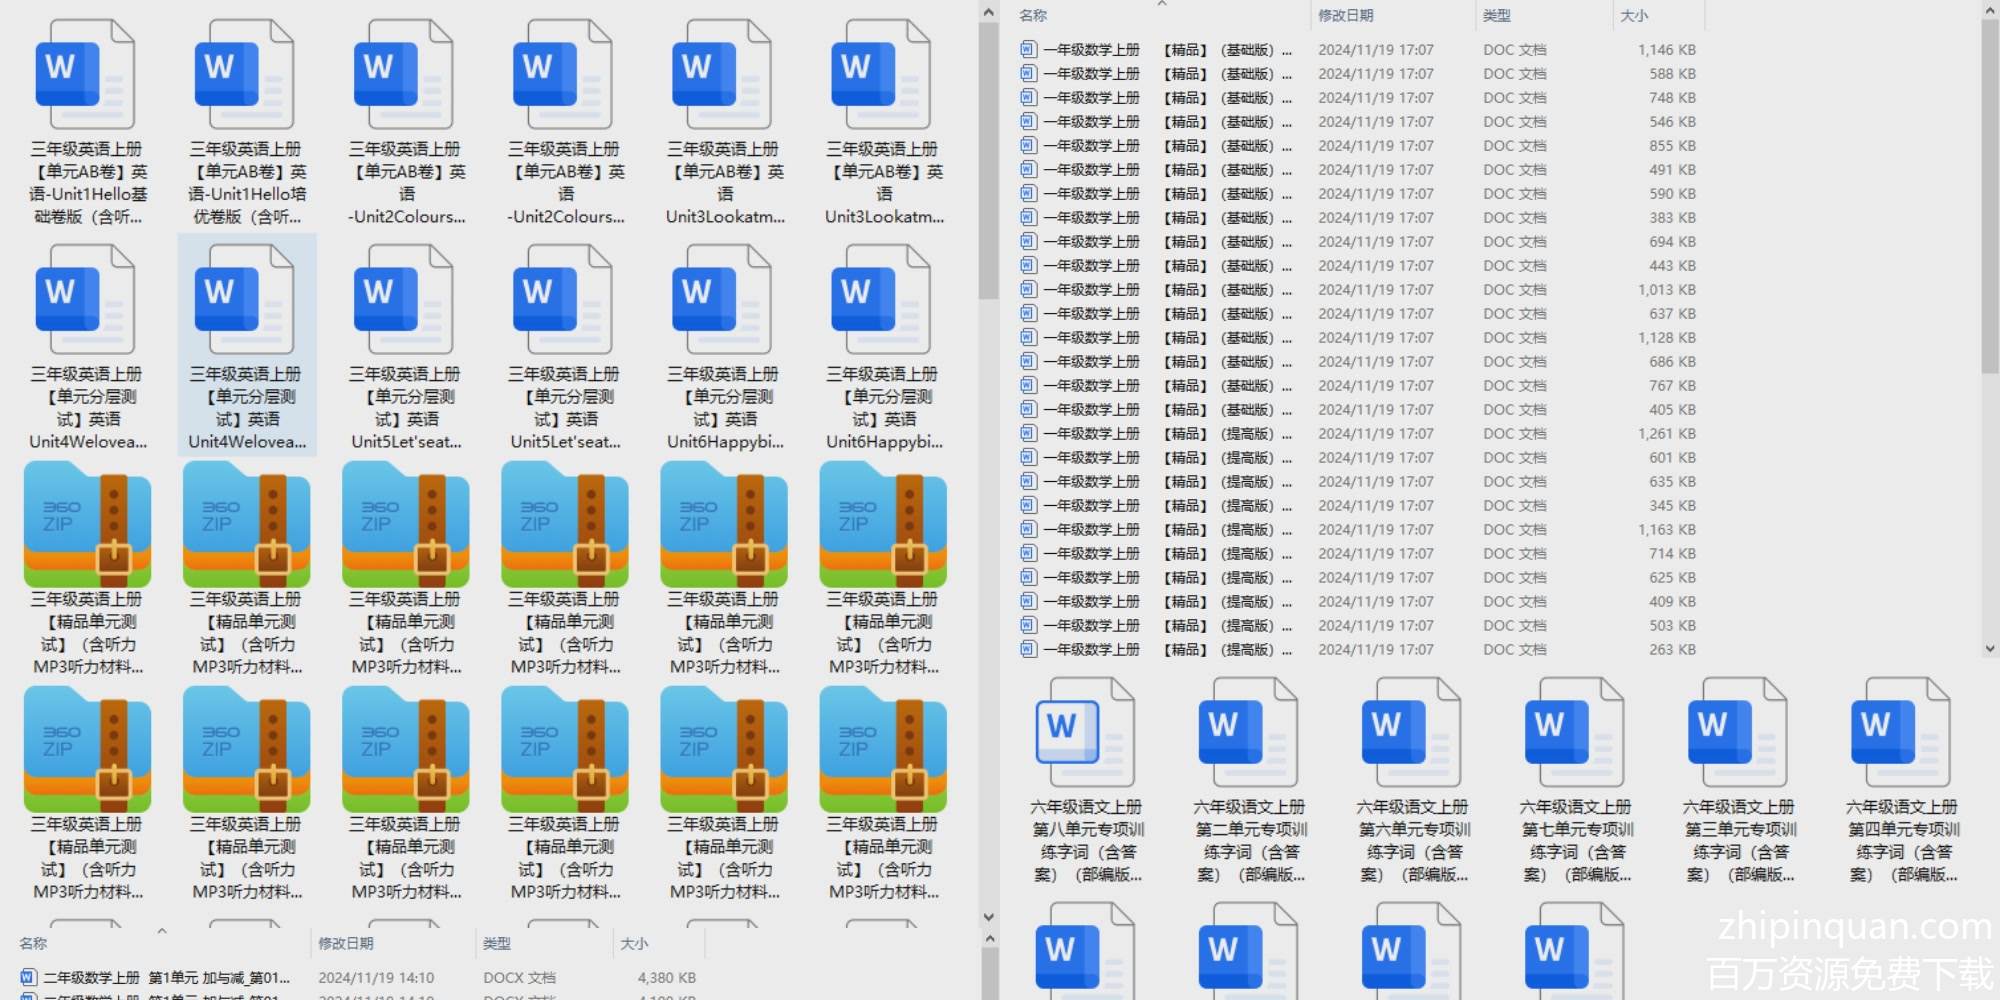This screenshot has height=1000, width=2000.
Task: Click the up arrow on the 一年级数学 list scrollbar
Action: pyautogui.click(x=1990, y=9)
